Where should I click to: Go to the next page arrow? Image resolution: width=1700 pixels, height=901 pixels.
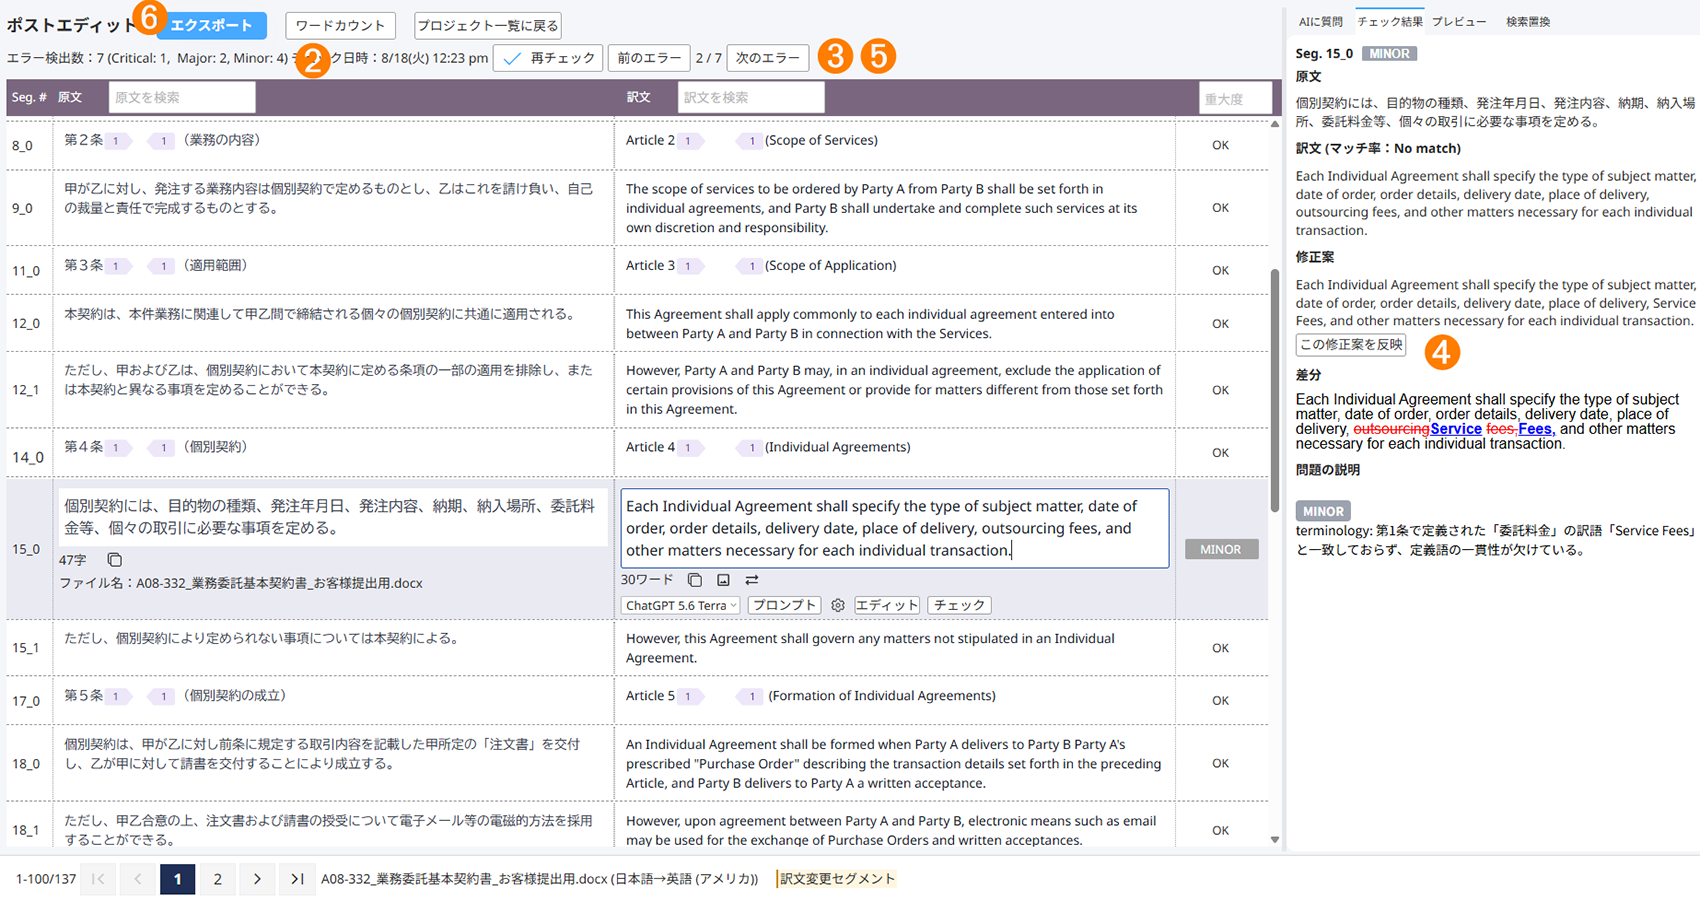point(257,879)
